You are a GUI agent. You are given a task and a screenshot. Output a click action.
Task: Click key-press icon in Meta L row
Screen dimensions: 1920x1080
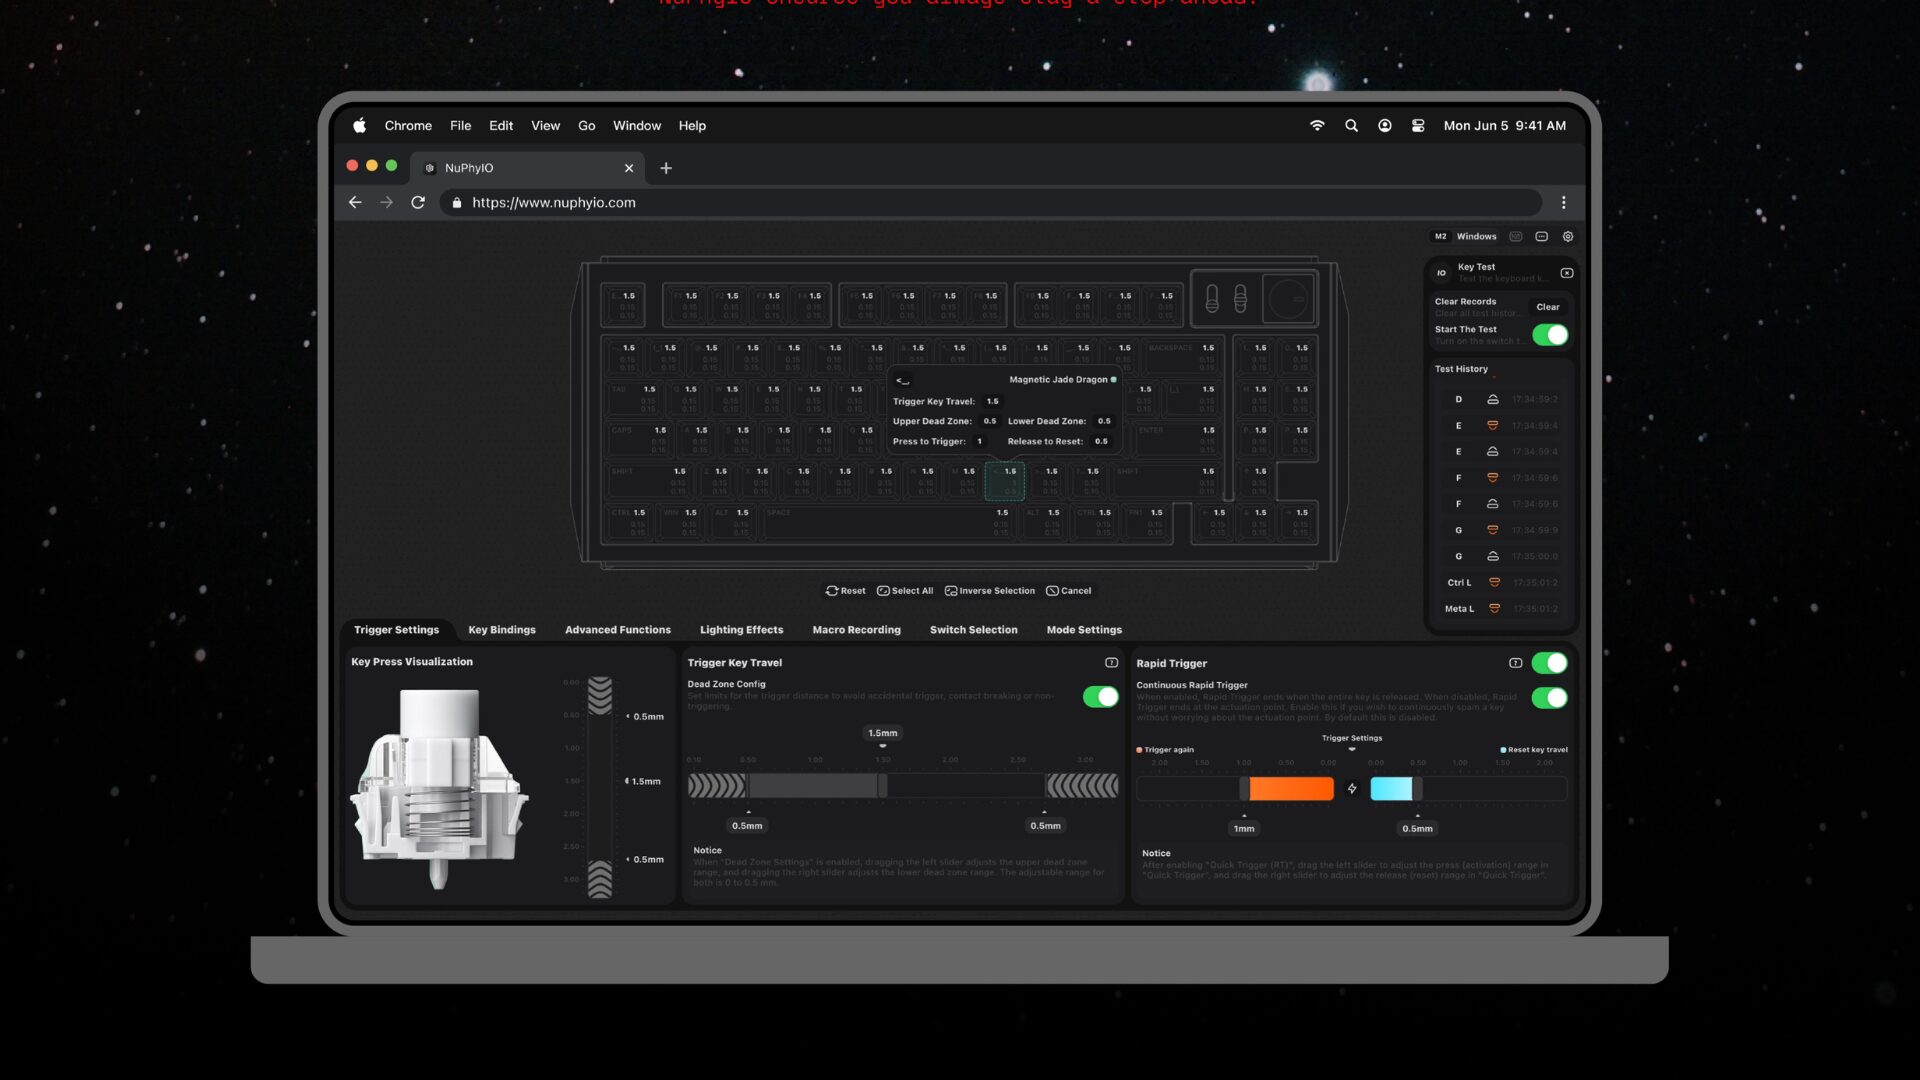pyautogui.click(x=1494, y=608)
